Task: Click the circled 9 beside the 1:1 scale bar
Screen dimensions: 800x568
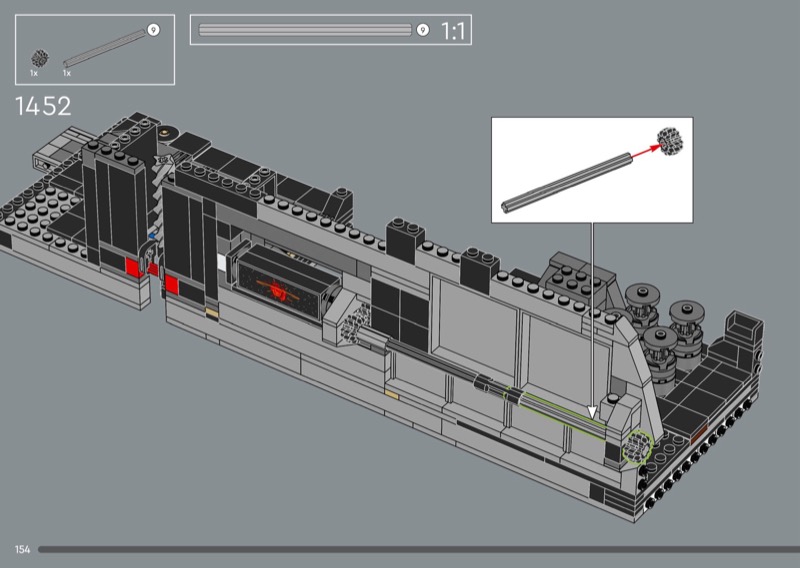Action: tap(422, 30)
